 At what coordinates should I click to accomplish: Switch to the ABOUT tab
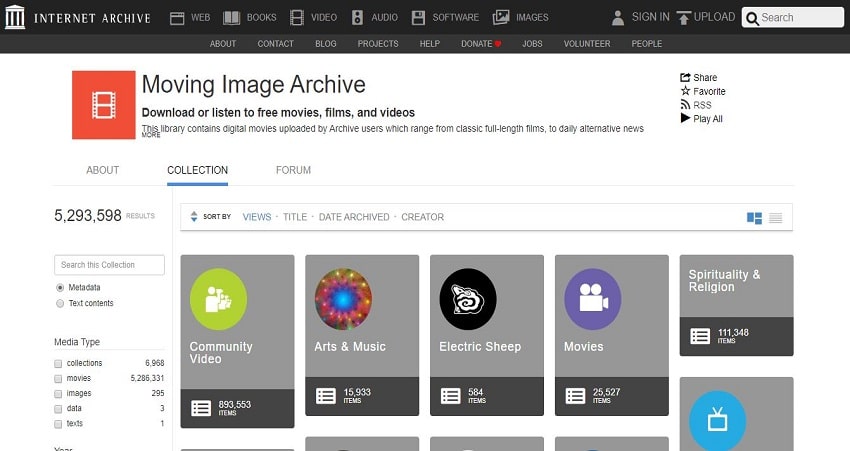tap(102, 170)
